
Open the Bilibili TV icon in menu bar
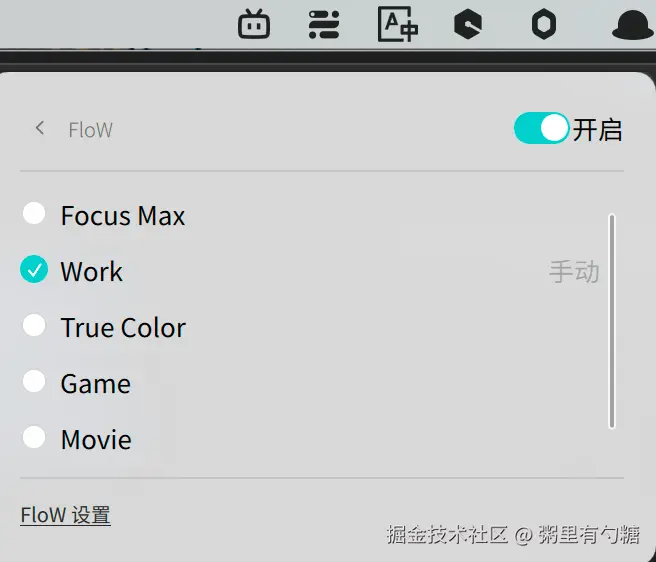[x=254, y=24]
